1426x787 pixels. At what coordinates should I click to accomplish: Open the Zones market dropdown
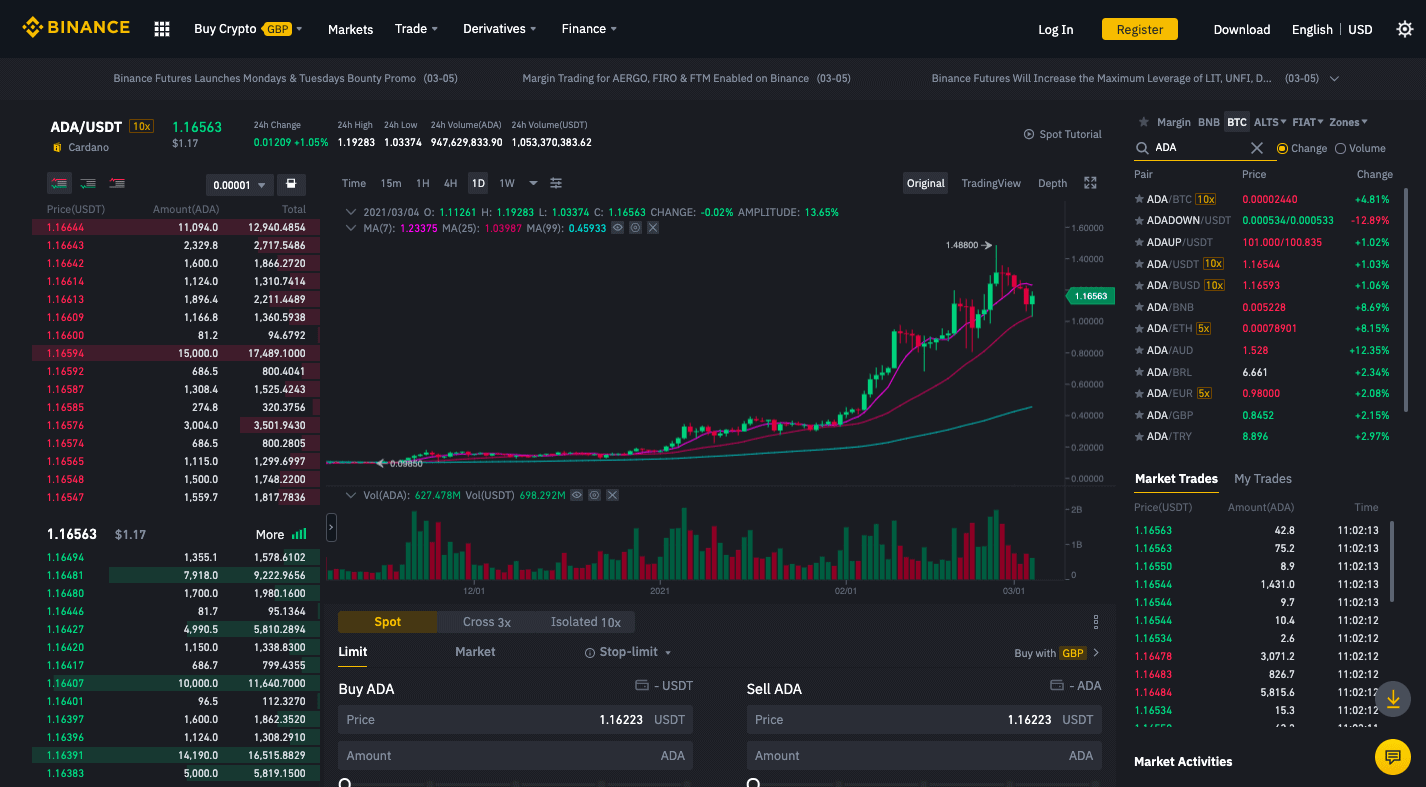tap(1348, 122)
